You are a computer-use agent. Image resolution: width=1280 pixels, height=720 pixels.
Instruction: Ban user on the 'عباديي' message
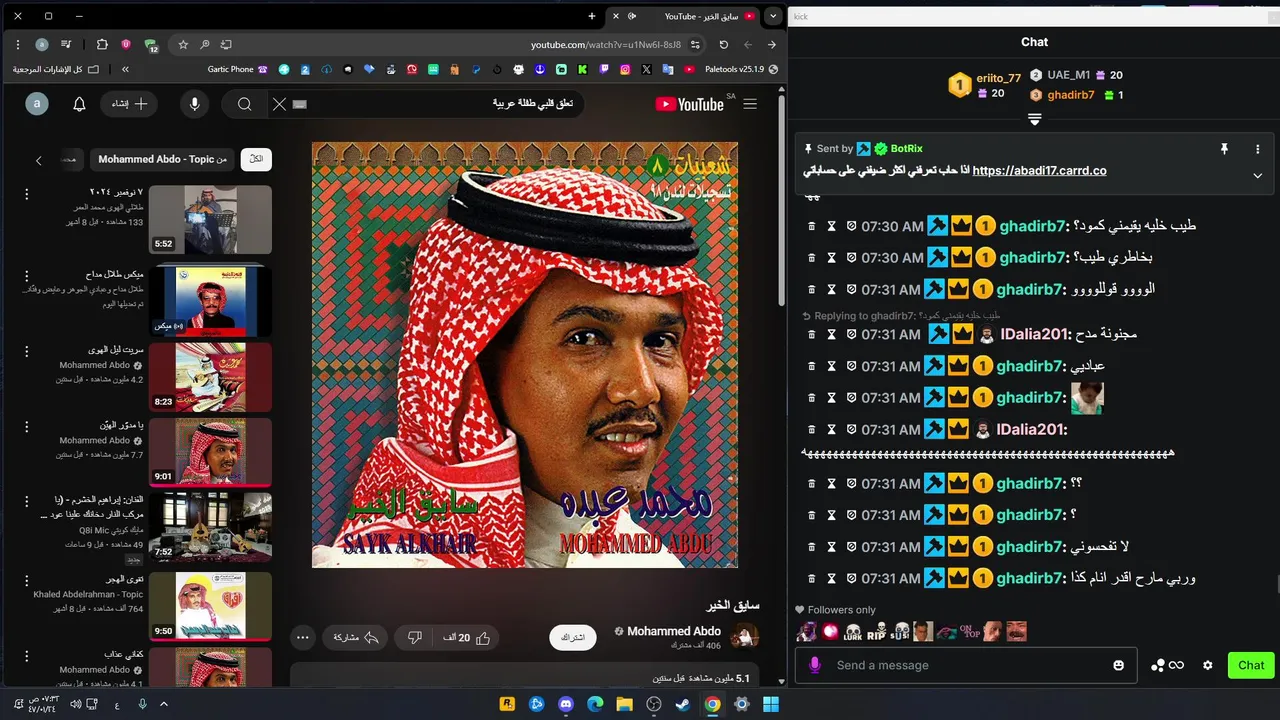[851, 366]
